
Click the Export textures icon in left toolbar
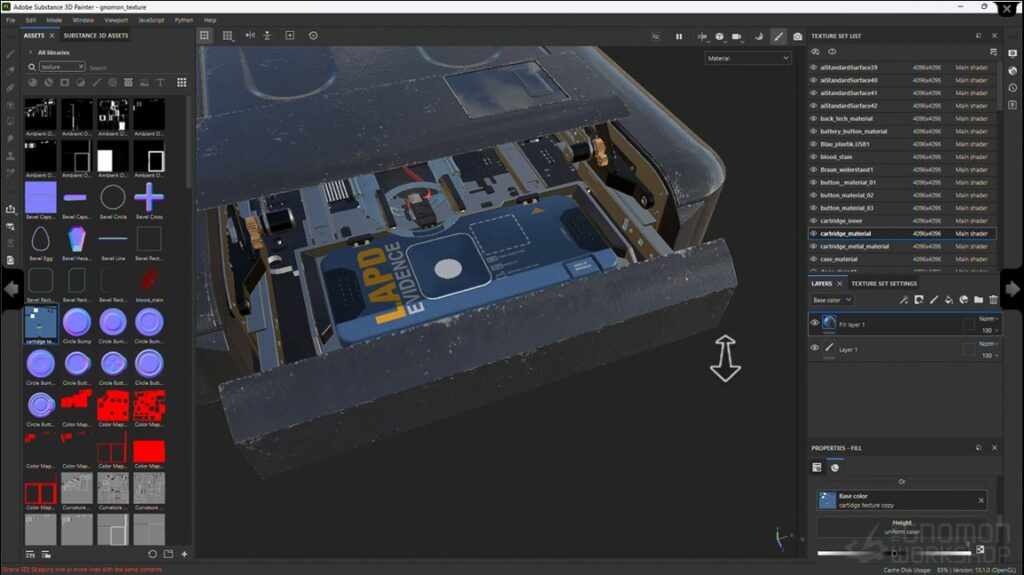click(10, 209)
